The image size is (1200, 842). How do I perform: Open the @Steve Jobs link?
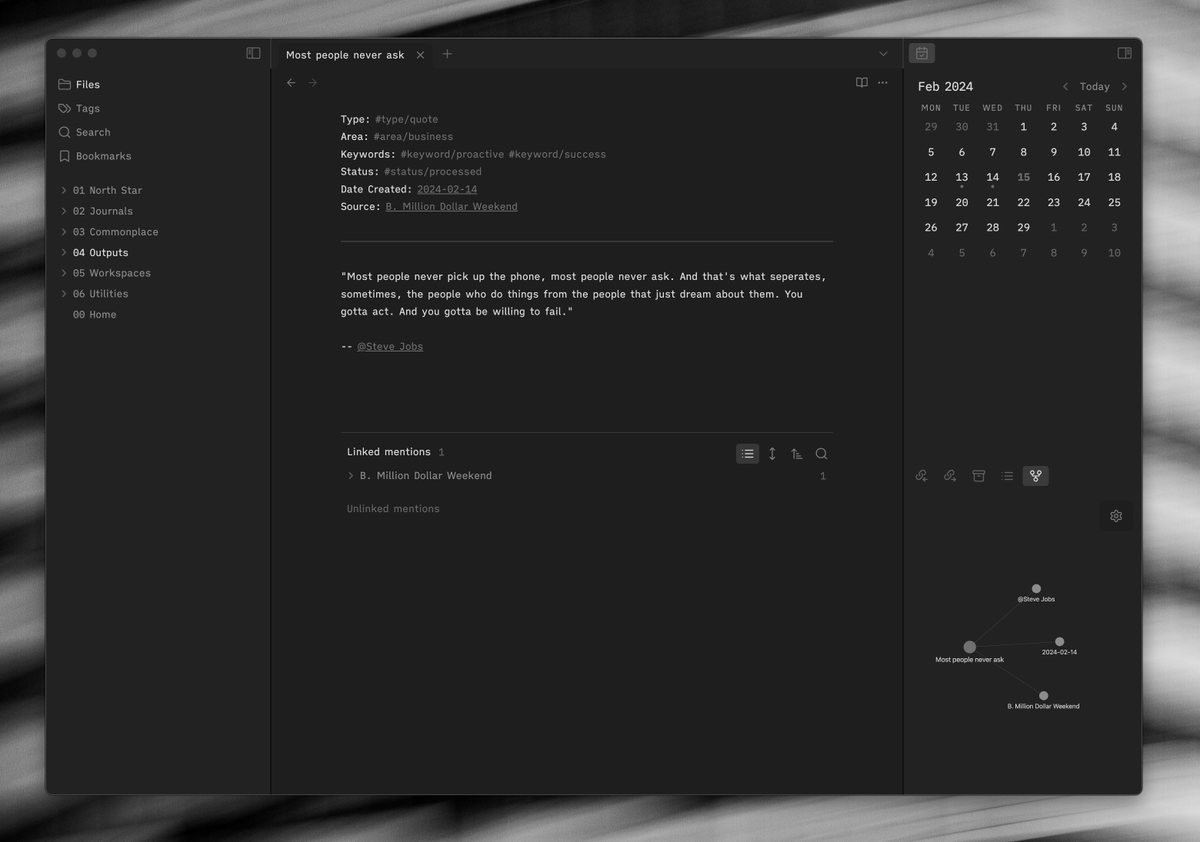390,347
